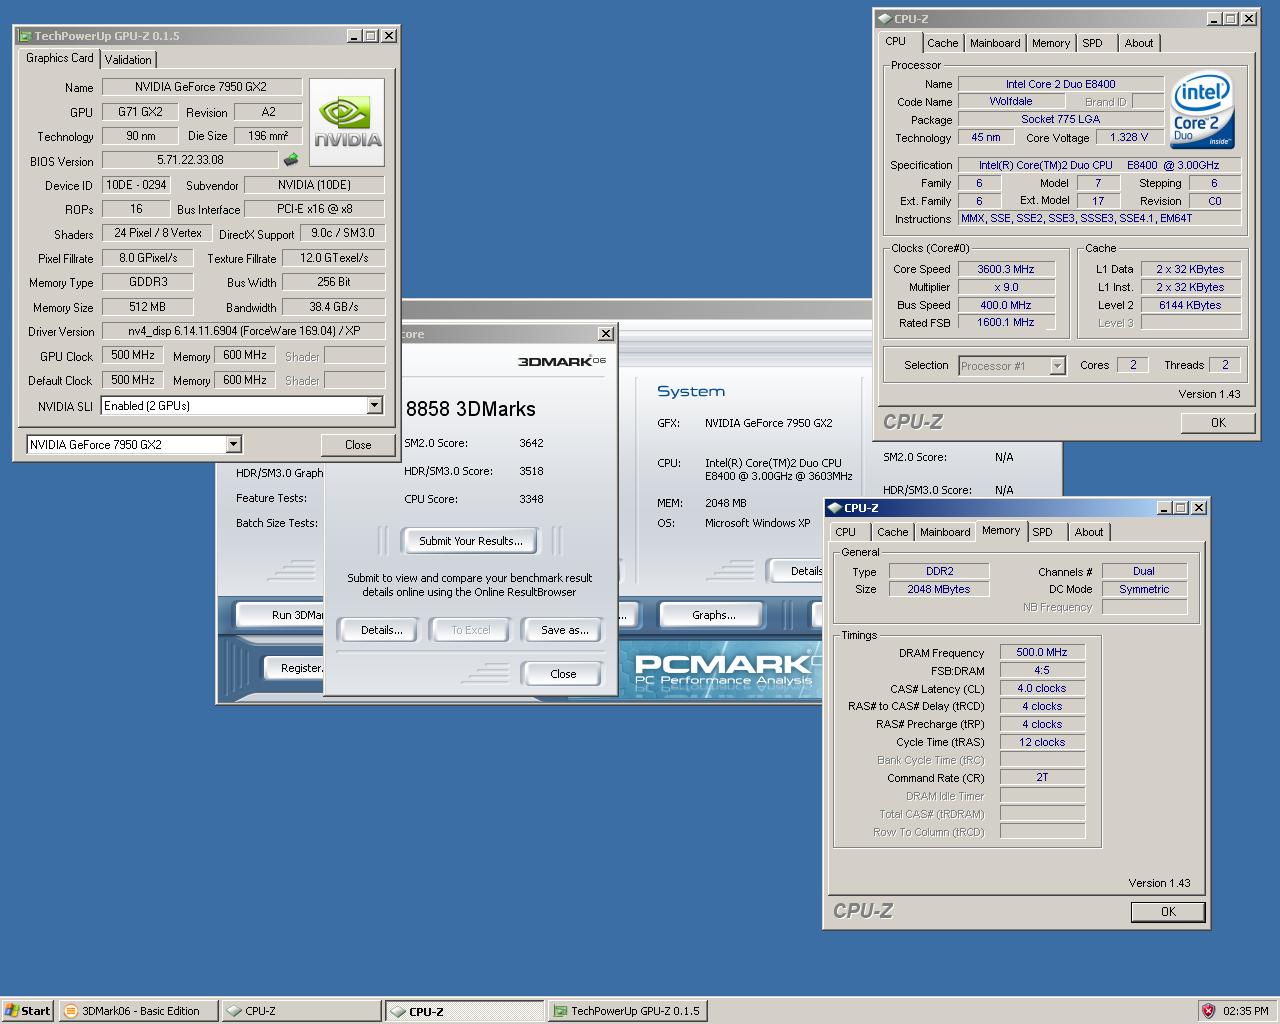Click OK in top CPU-Z window
Image resolution: width=1280 pixels, height=1024 pixels.
coord(1218,423)
